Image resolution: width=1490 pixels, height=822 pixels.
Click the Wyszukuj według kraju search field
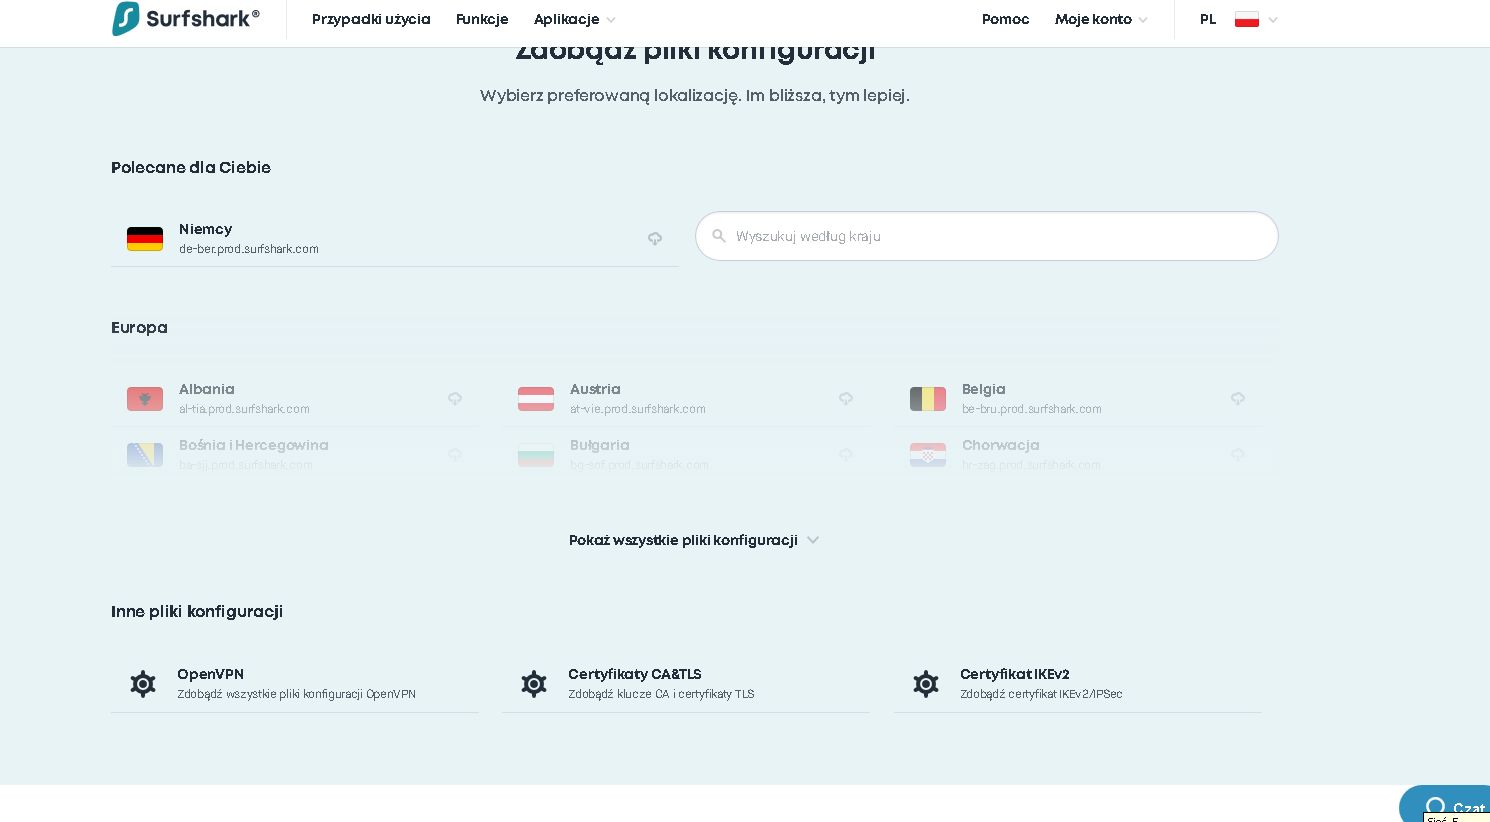tap(1000, 236)
